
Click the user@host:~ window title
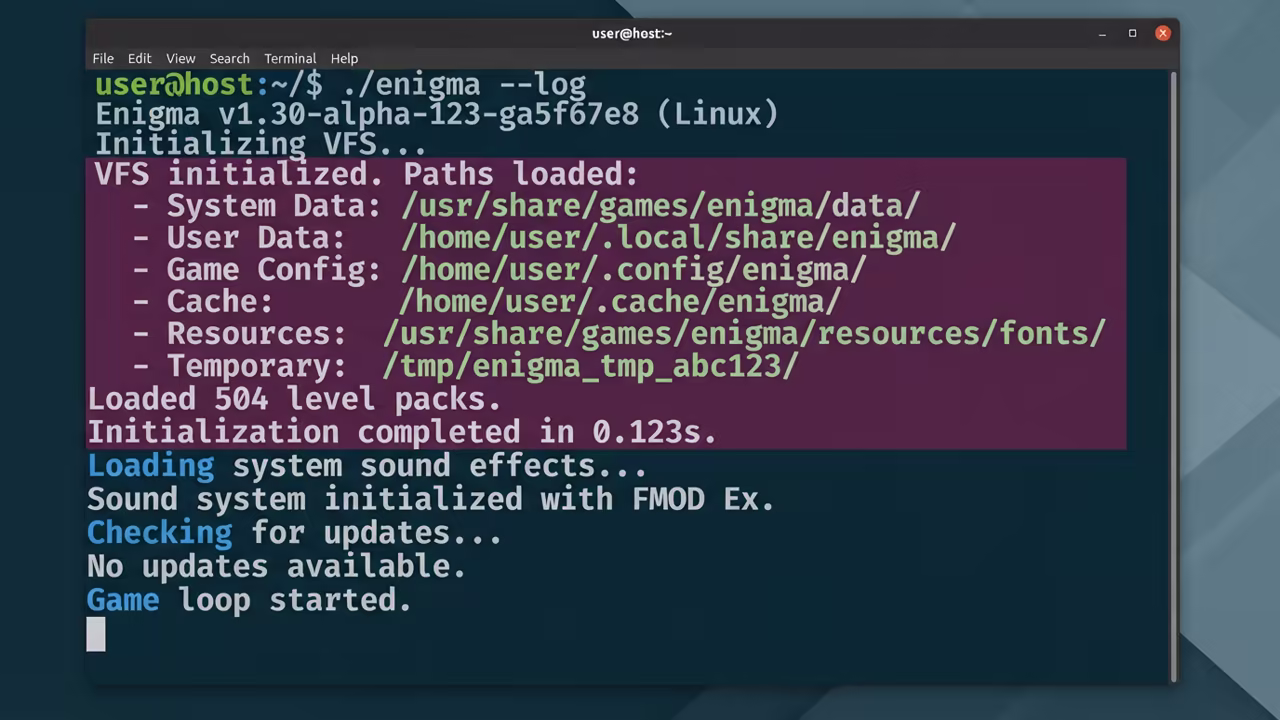[x=632, y=33]
